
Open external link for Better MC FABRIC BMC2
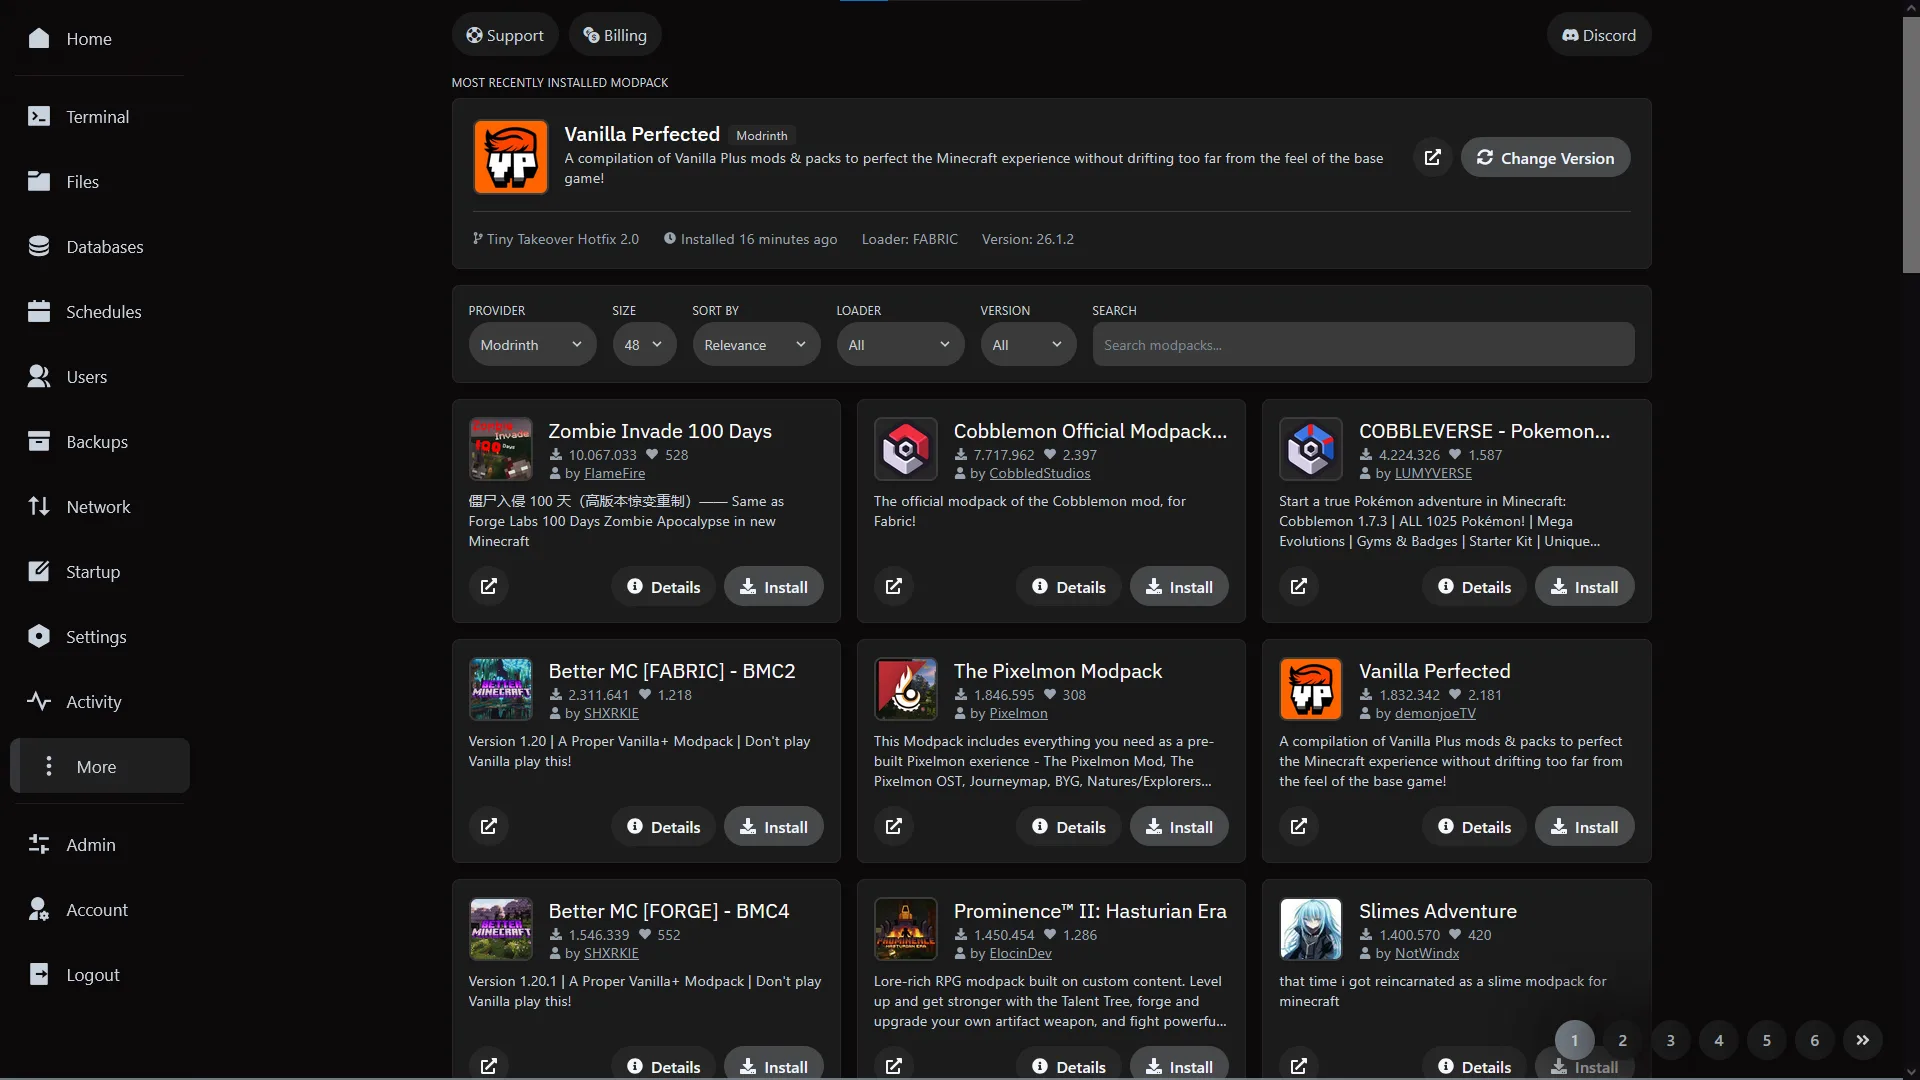[489, 826]
